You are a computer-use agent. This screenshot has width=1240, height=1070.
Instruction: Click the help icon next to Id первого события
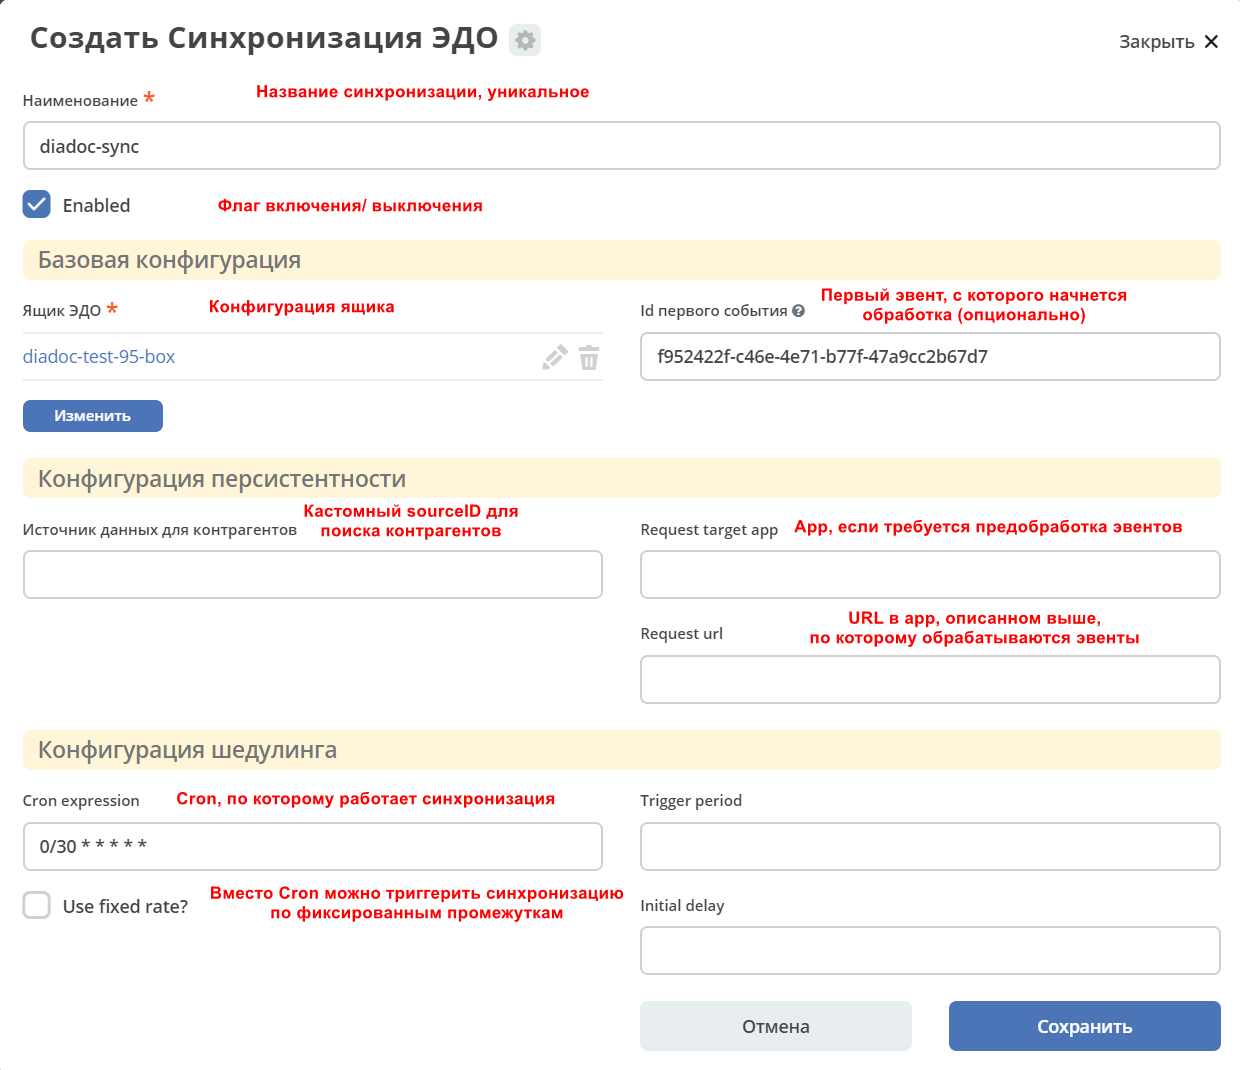click(798, 311)
